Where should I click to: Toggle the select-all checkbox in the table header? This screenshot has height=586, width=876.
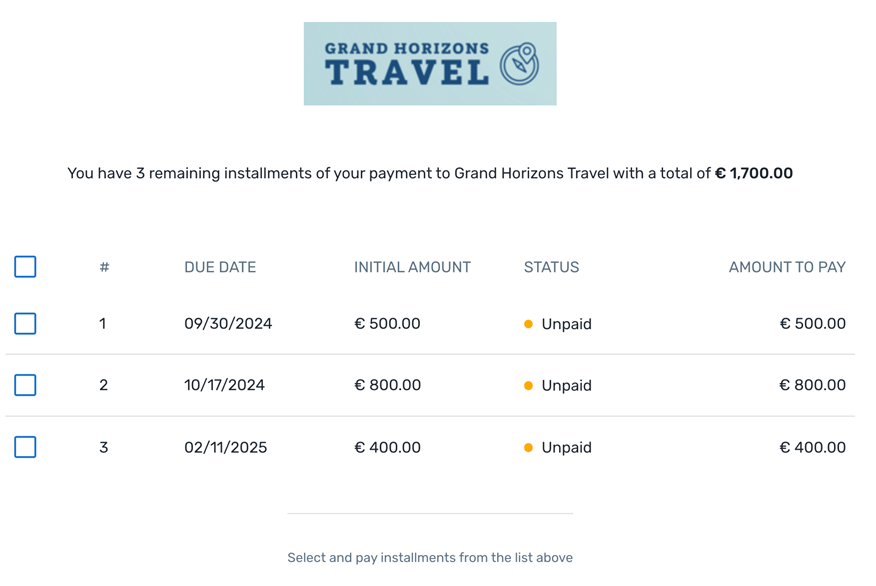[26, 267]
